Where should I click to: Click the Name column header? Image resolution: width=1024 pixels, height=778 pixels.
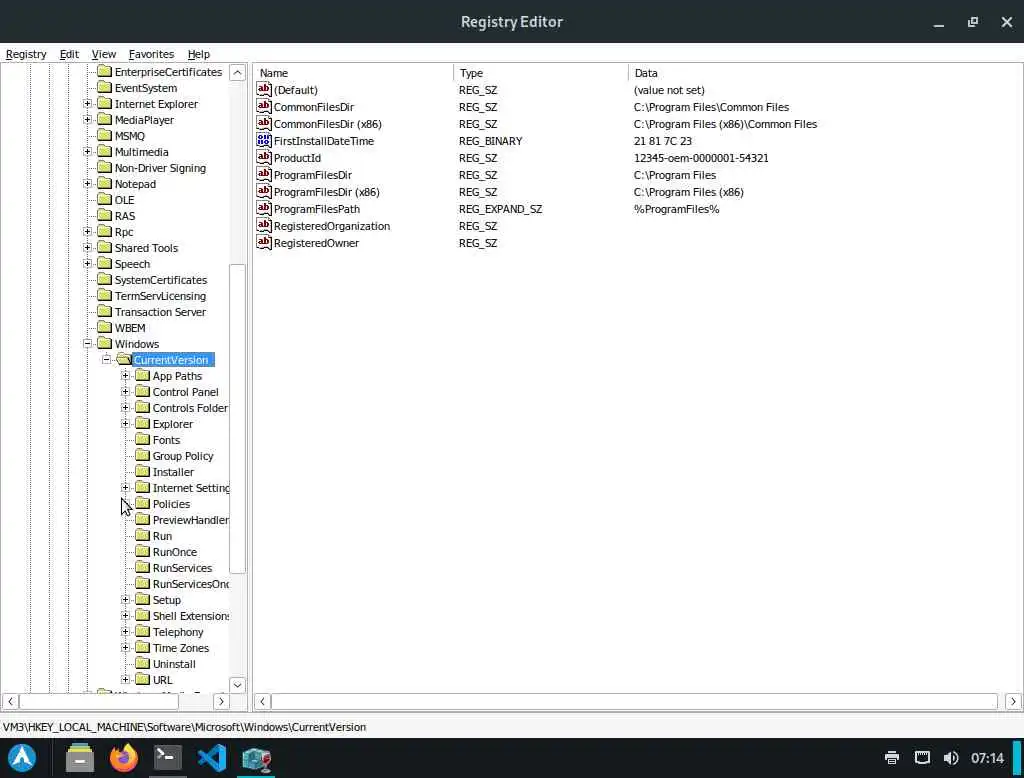coord(353,73)
